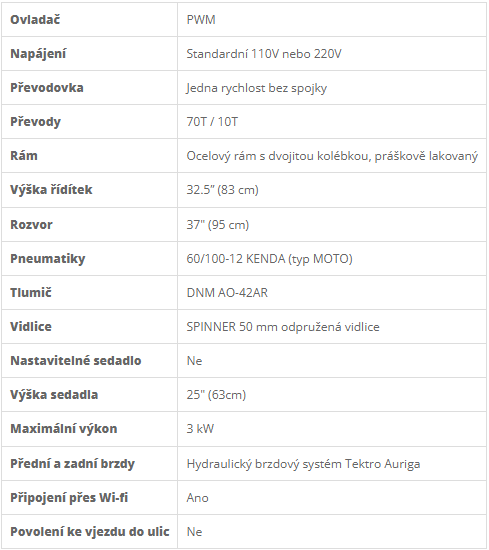Click the Povolení ke vjezdu do ulic label
The width and height of the screenshot is (489, 550).
tap(90, 532)
